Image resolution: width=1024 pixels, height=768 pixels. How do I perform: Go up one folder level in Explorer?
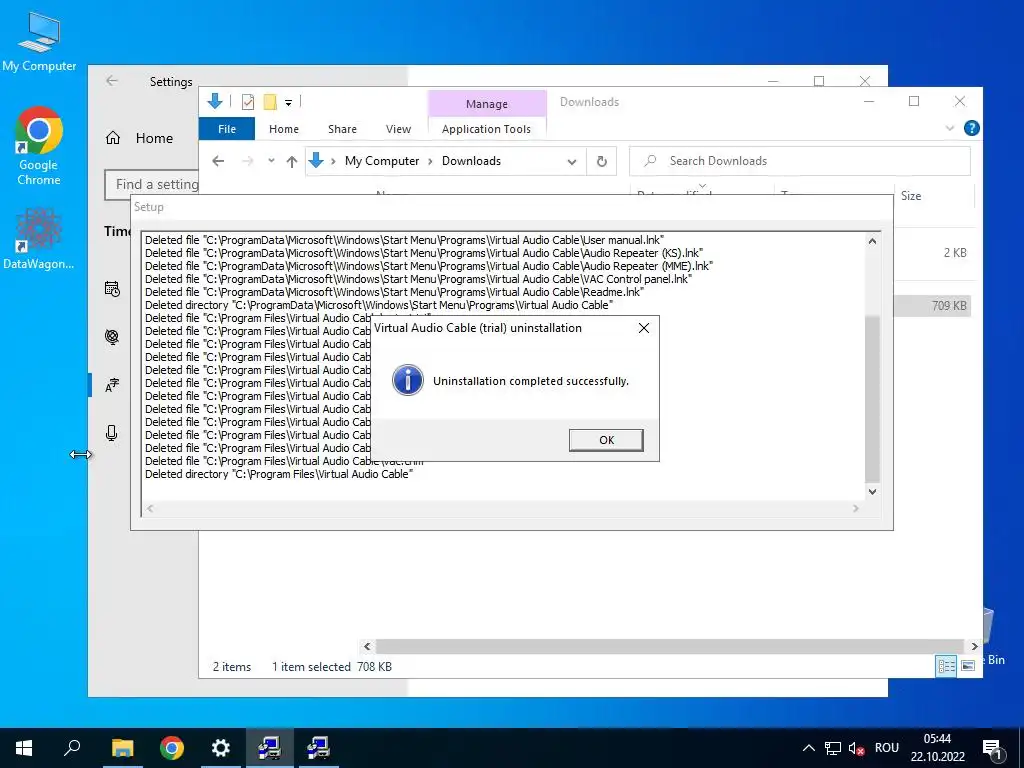pyautogui.click(x=292, y=161)
